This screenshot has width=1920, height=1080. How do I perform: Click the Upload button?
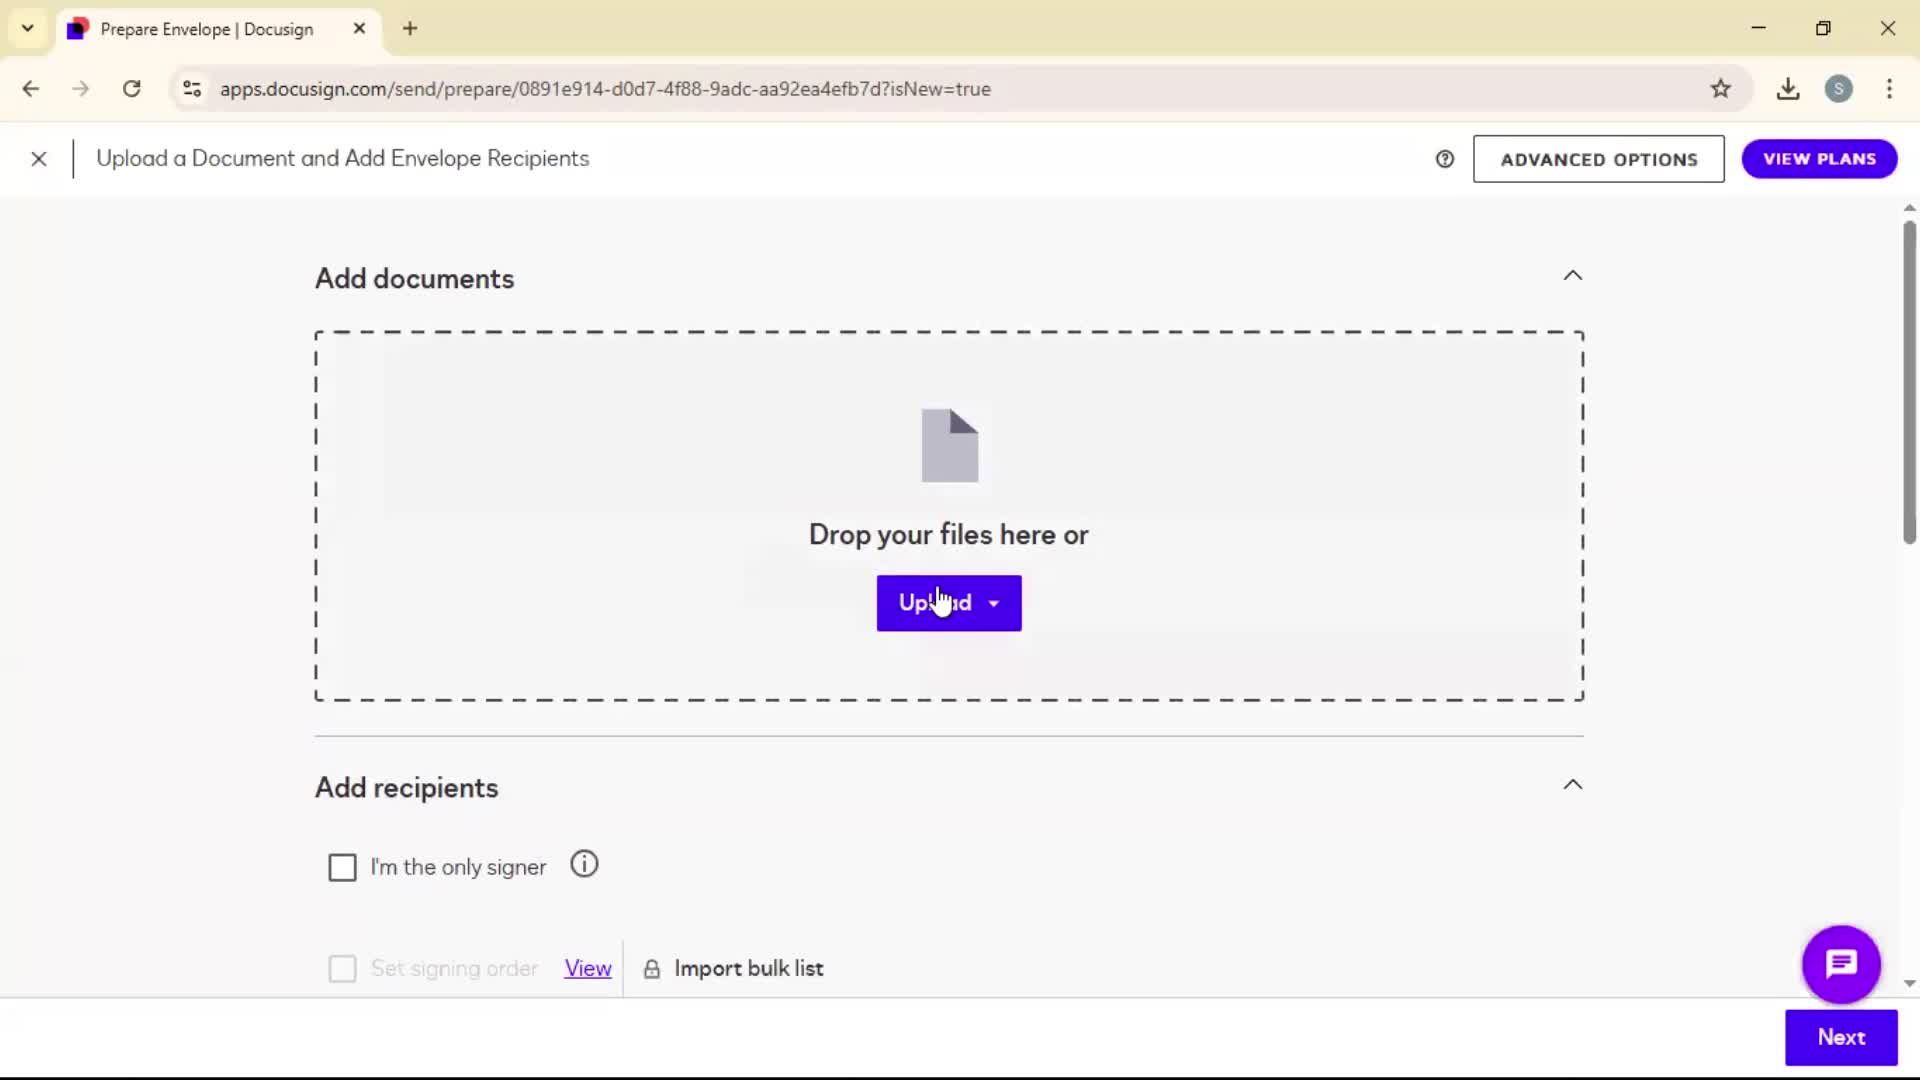[949, 603]
